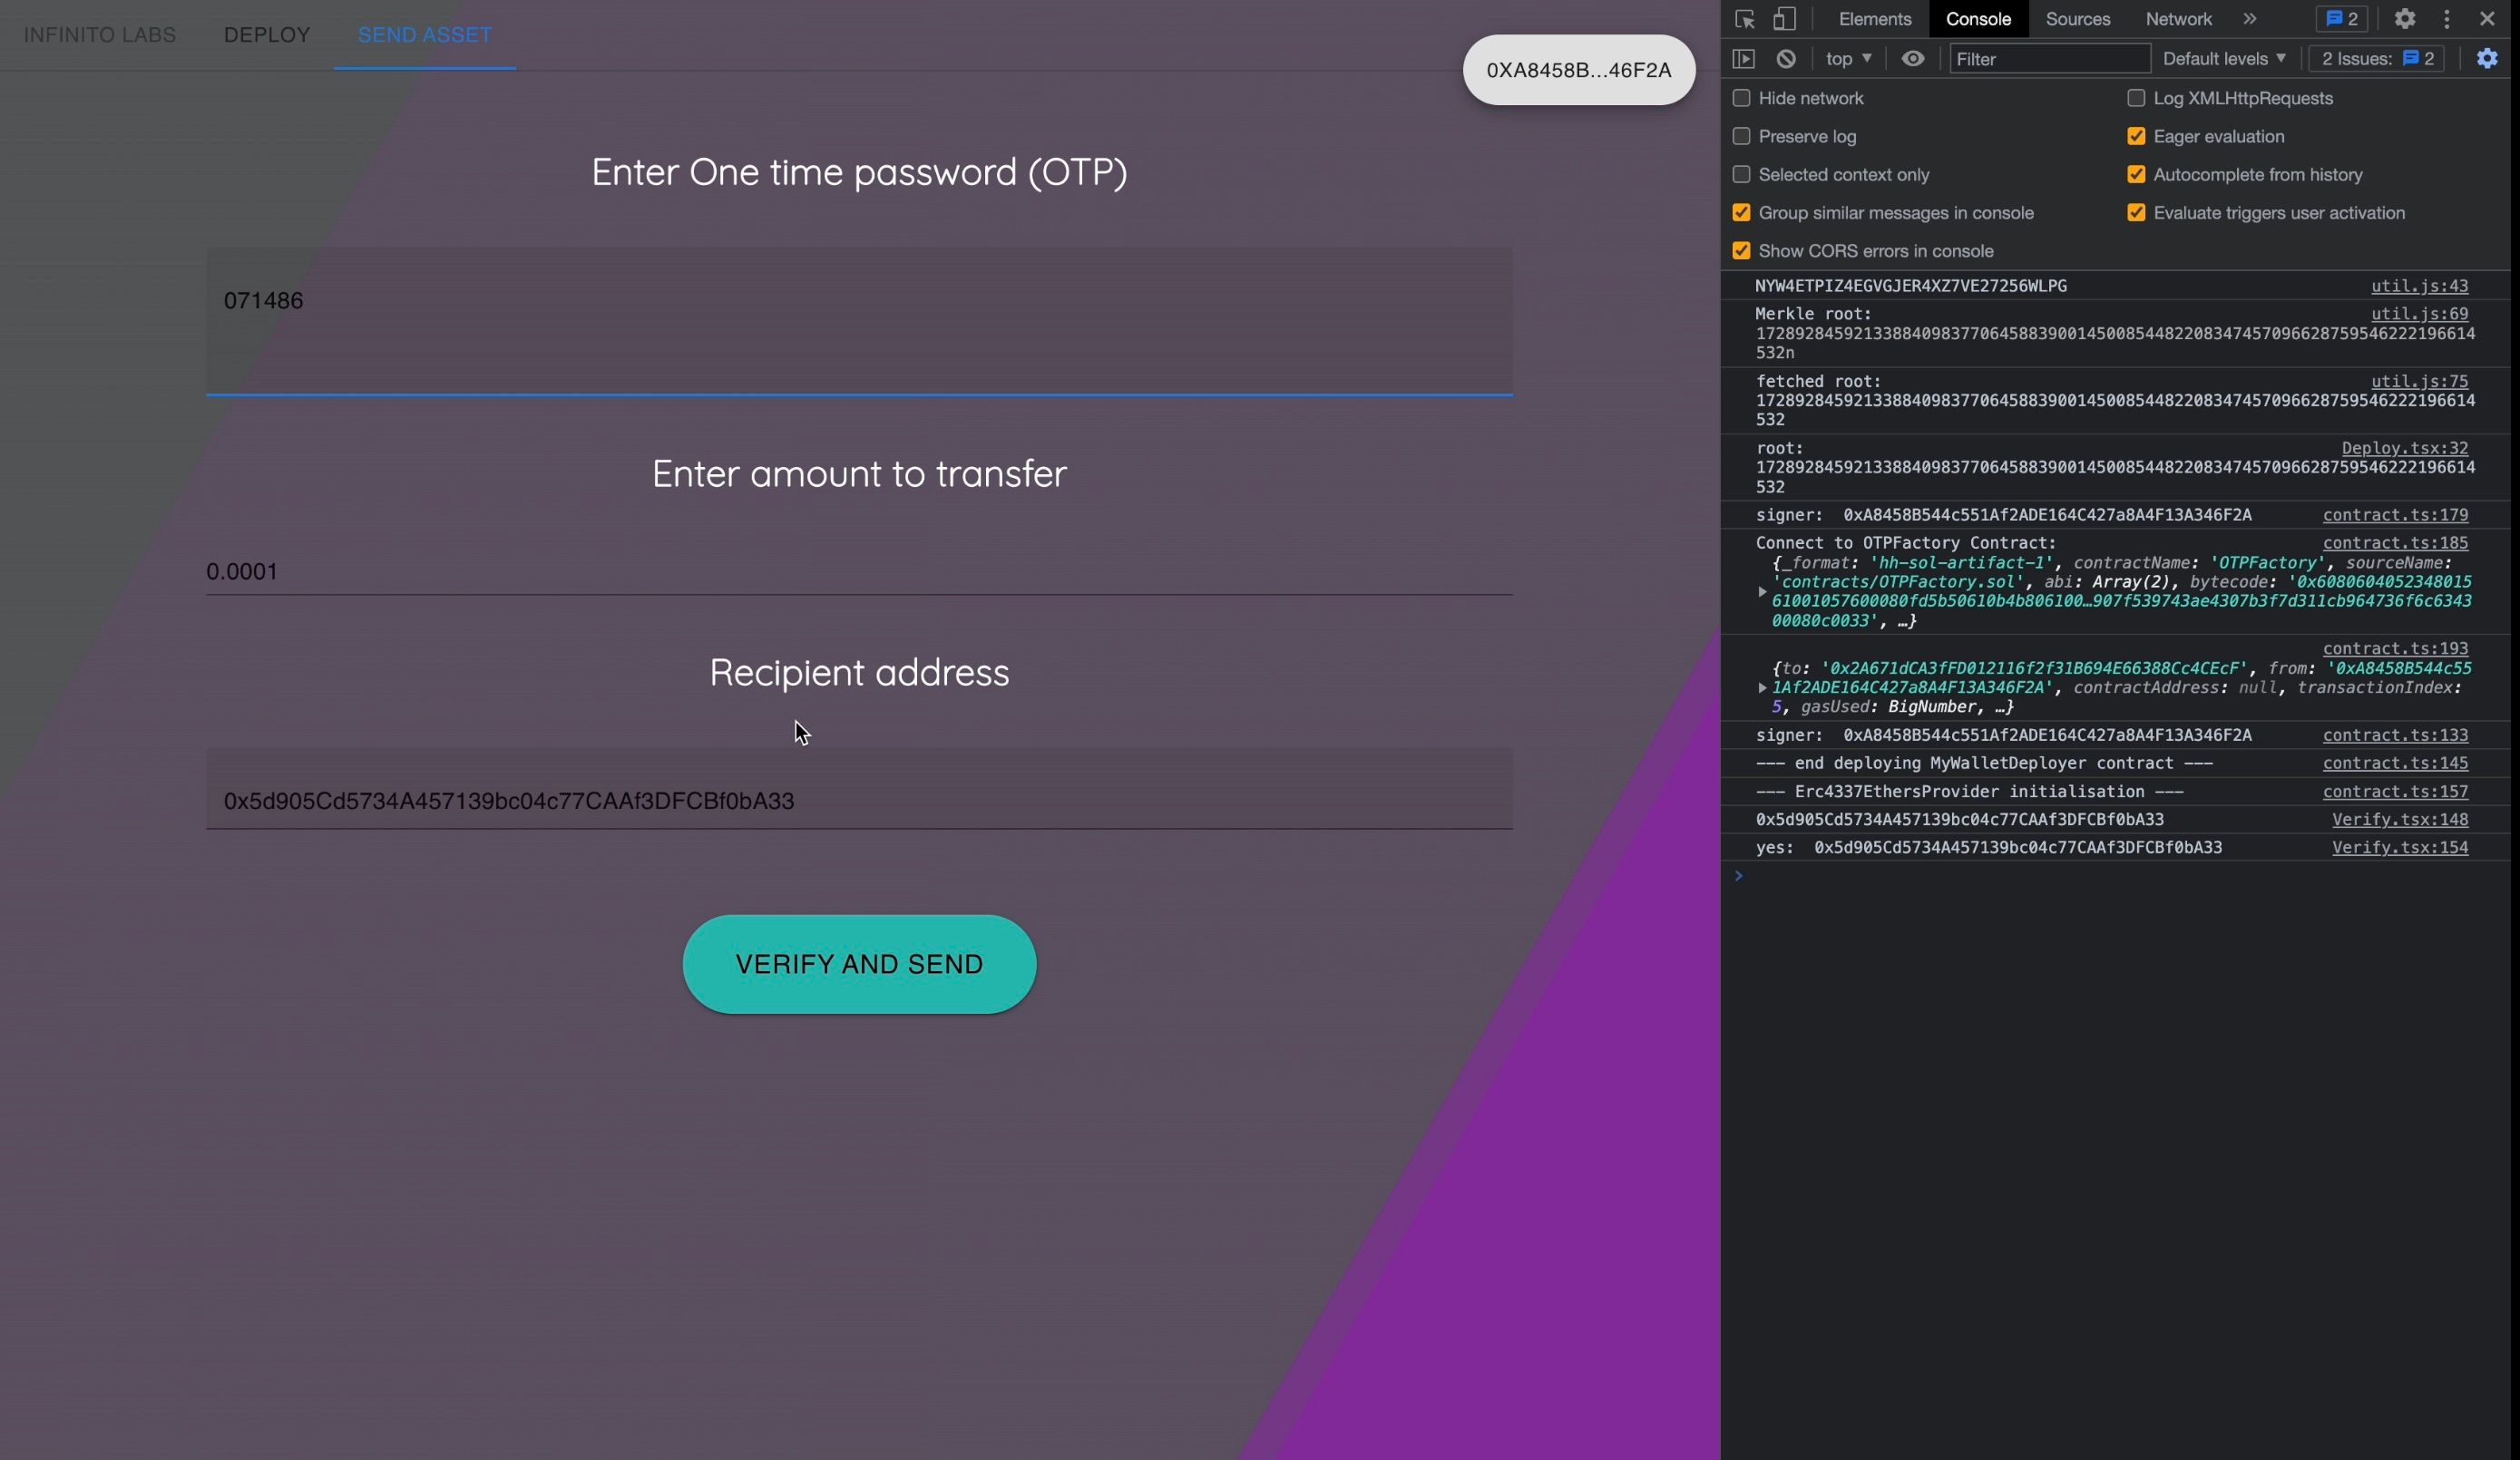
Task: Click the blue console settings gear
Action: coord(2487,59)
